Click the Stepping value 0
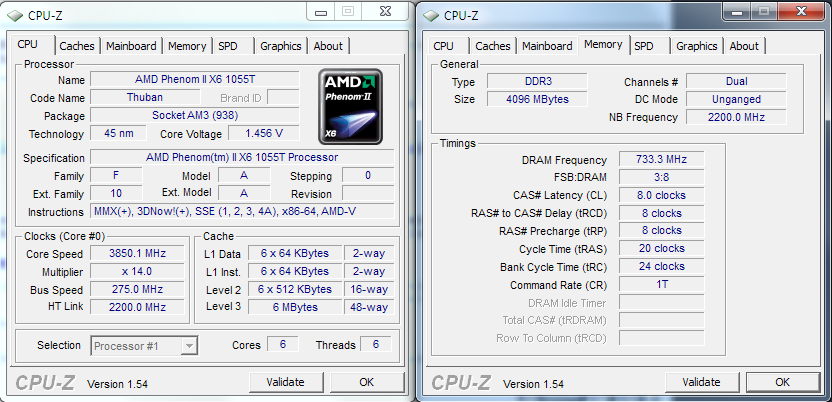Viewport: 832px width, 402px height. tap(368, 175)
